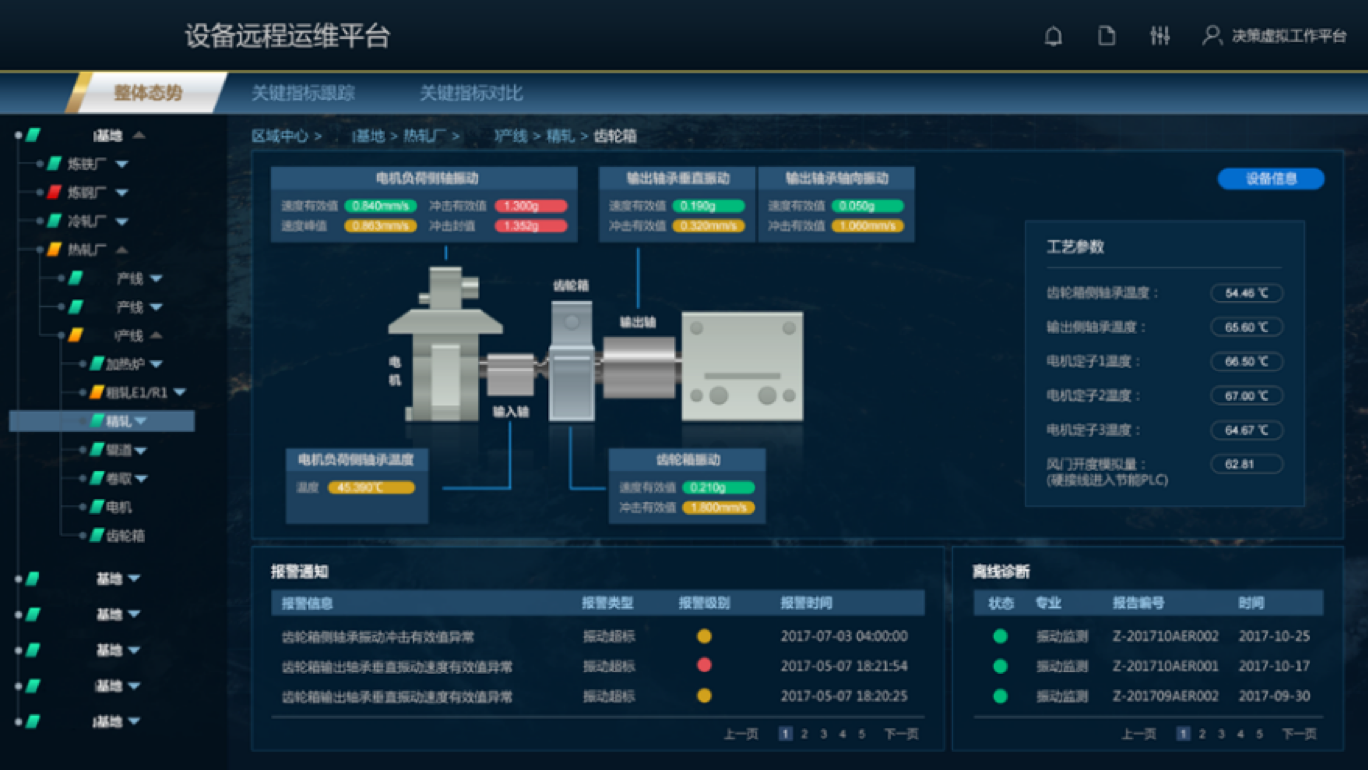Expand the 加热炉 node arrow
Viewport: 1368px width, 770px height.
(156, 365)
